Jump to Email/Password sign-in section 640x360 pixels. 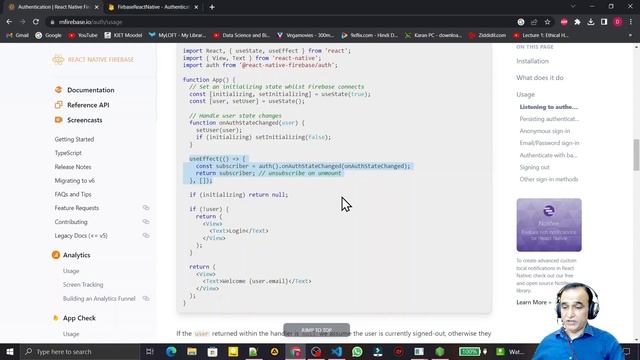(549, 143)
